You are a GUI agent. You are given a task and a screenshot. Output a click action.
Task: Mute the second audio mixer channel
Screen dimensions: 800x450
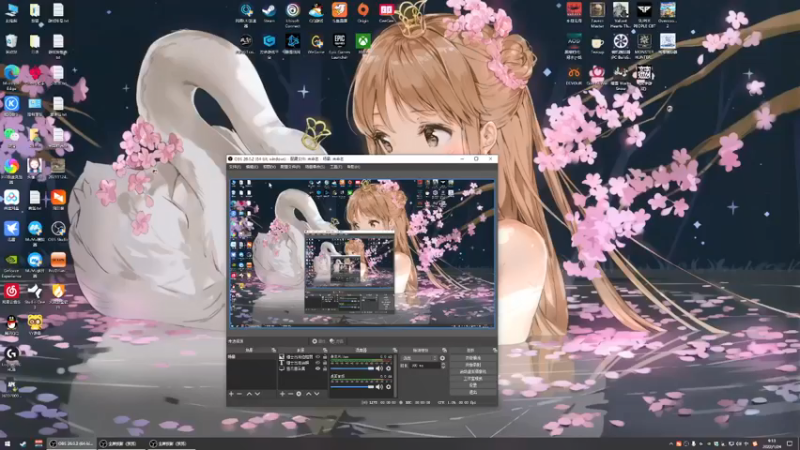pos(379,387)
